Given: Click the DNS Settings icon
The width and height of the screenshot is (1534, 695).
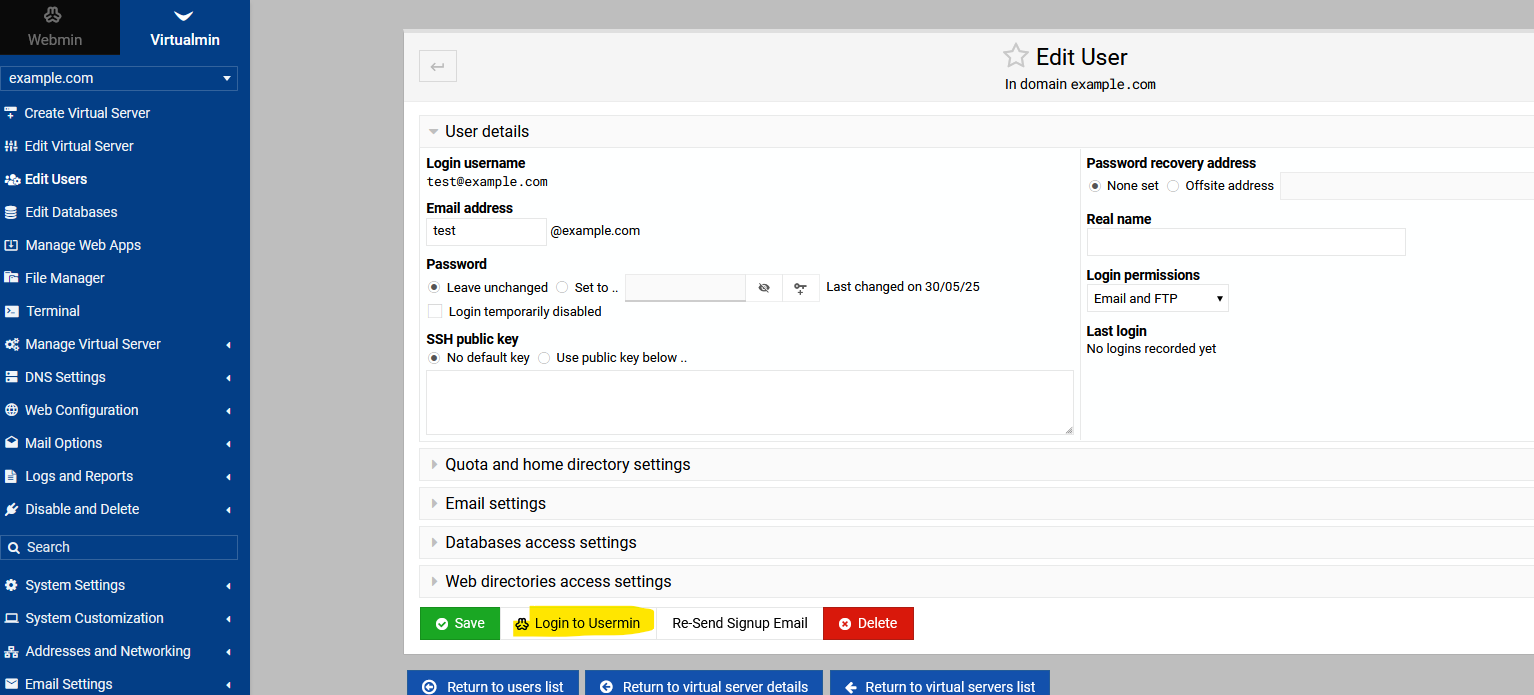Looking at the screenshot, I should 12,377.
